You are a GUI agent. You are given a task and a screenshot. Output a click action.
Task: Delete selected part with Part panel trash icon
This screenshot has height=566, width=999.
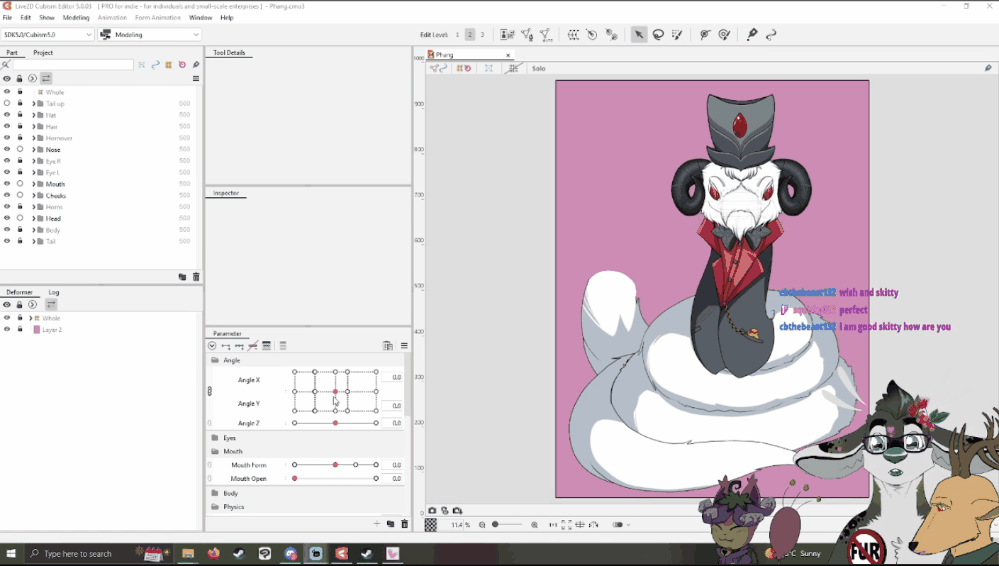click(196, 277)
